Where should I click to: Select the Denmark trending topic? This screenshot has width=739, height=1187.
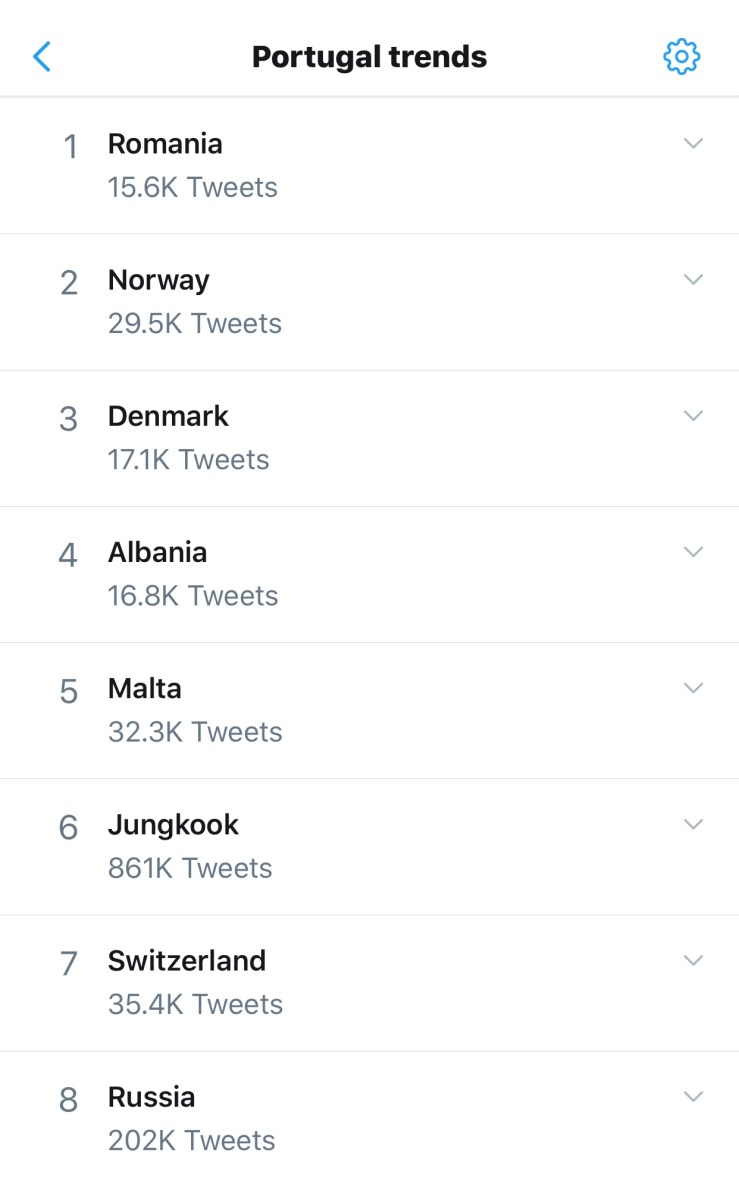(x=168, y=416)
